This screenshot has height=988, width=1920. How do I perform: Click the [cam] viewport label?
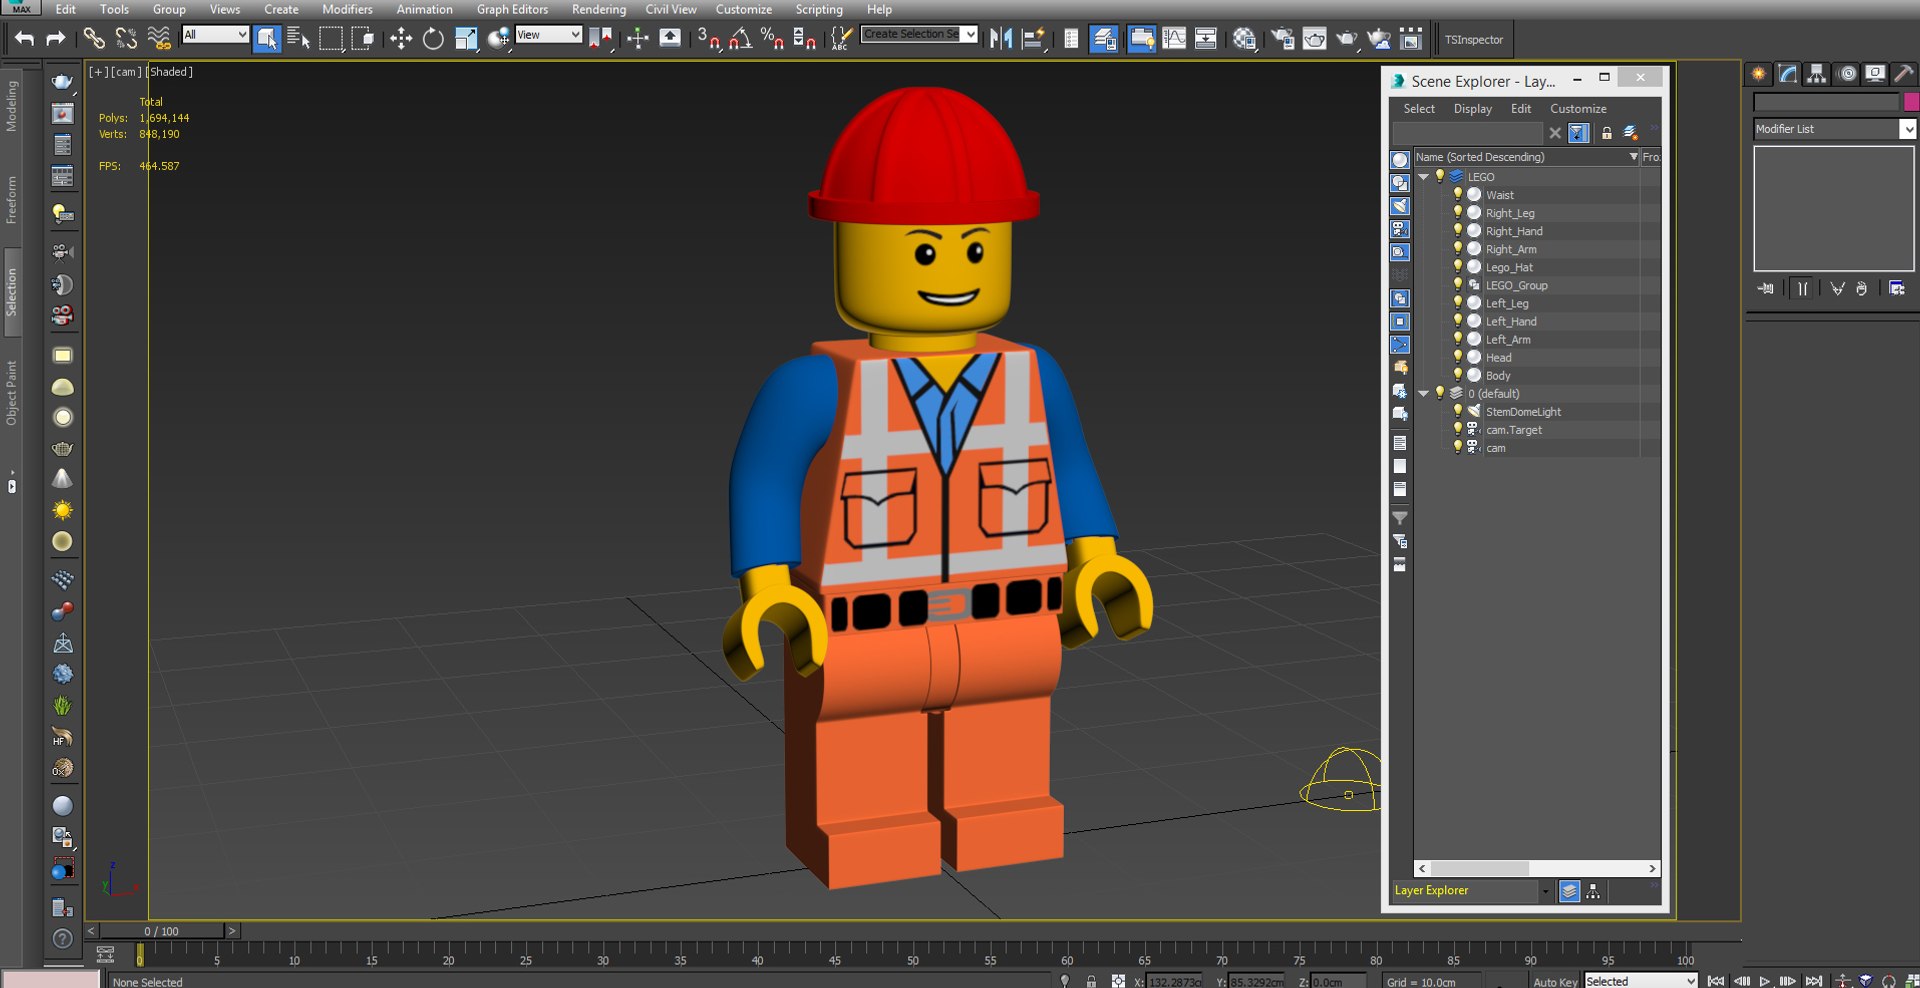[x=126, y=72]
